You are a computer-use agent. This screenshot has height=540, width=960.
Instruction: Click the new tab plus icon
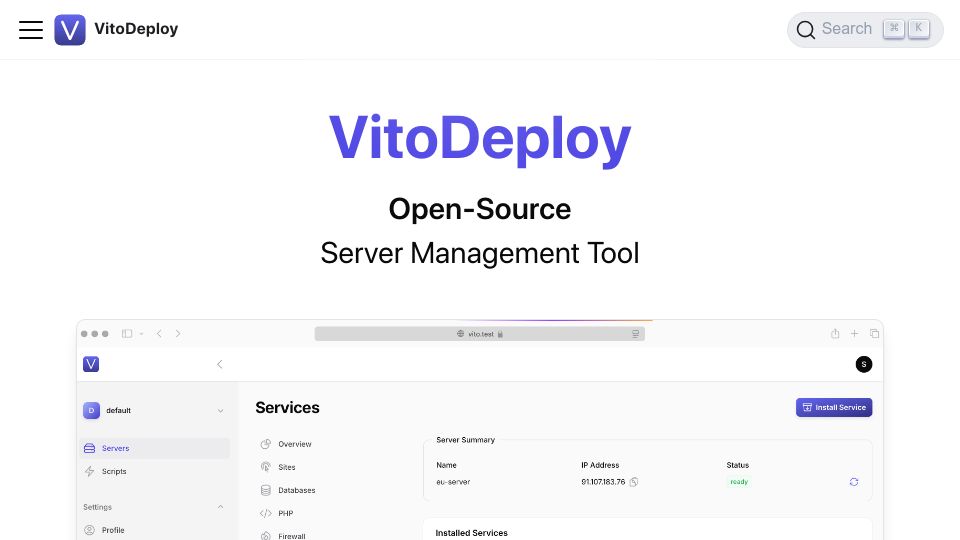point(854,334)
